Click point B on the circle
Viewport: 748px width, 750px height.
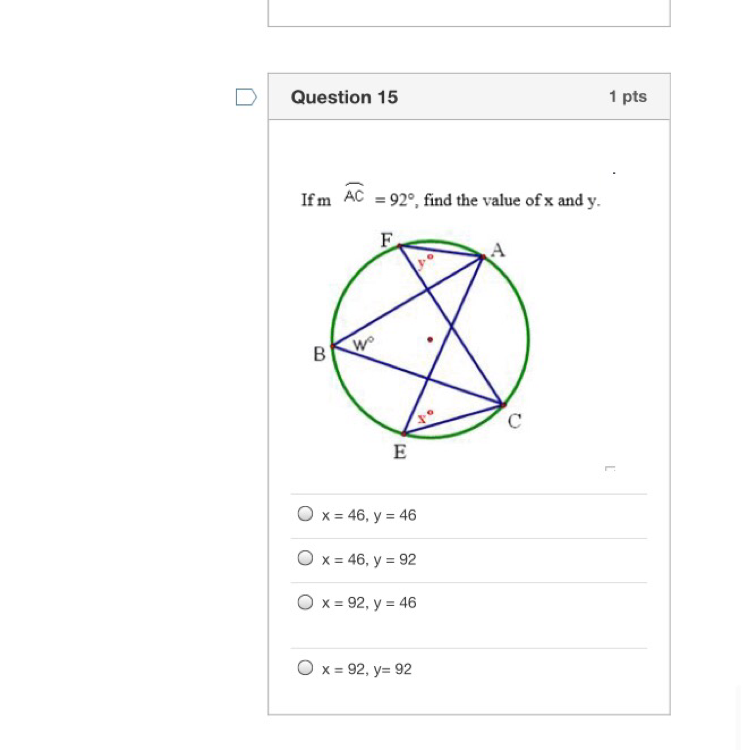pos(333,346)
